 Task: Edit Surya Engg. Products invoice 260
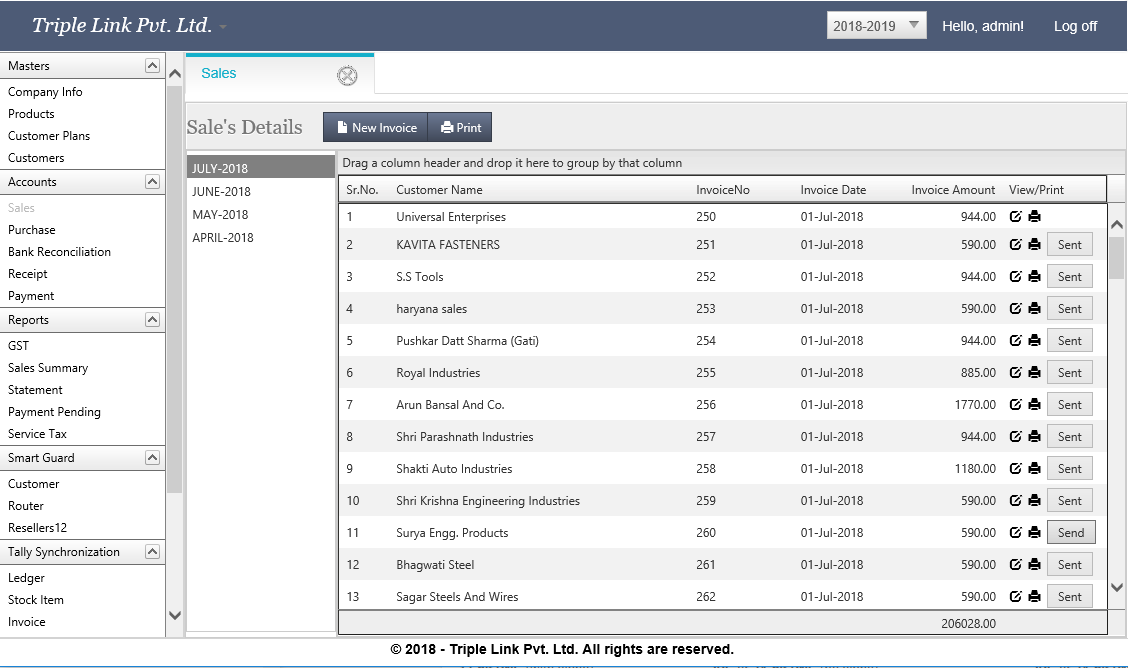point(1015,532)
